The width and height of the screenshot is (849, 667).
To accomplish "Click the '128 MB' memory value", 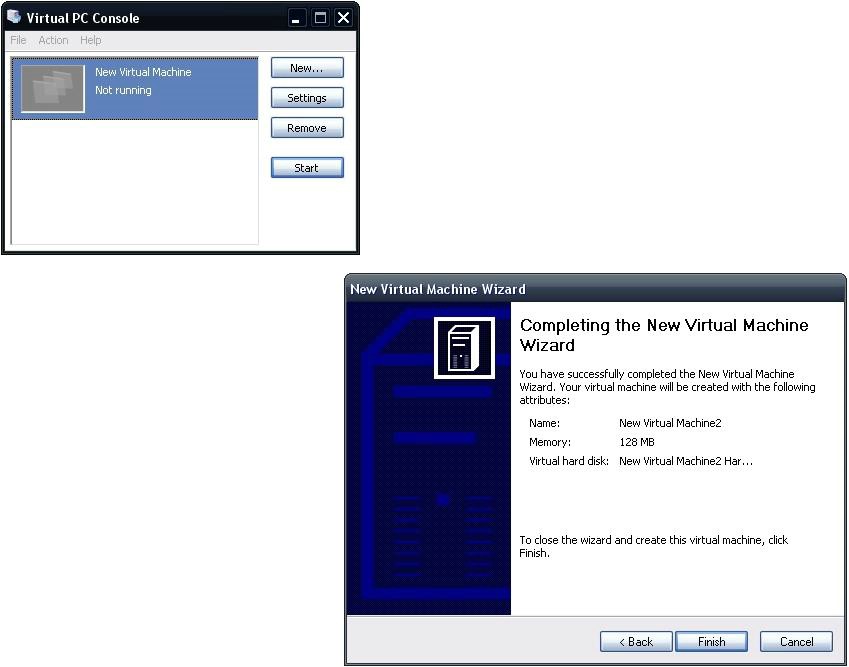I will (637, 442).
